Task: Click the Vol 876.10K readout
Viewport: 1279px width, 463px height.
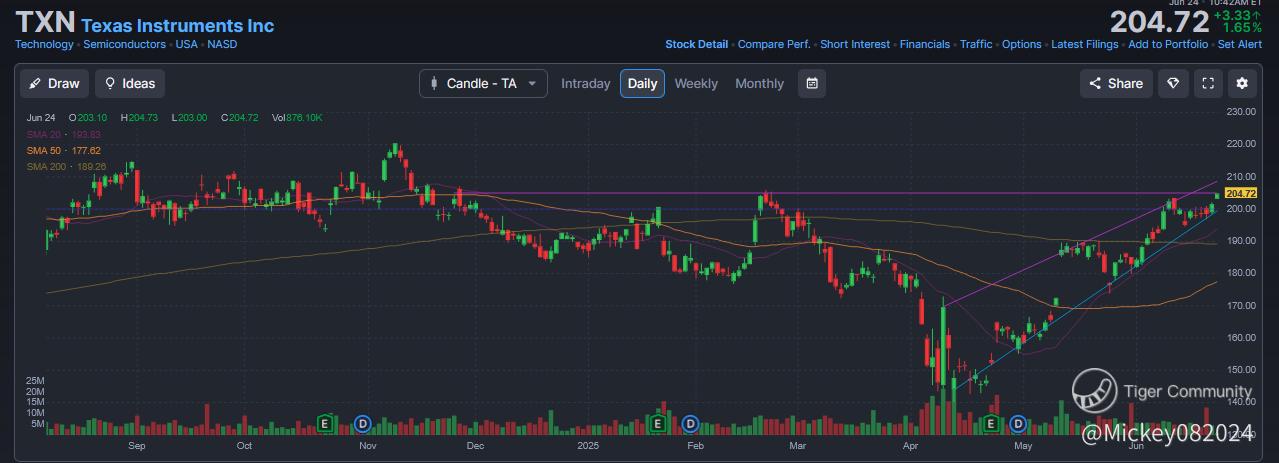Action: pyautogui.click(x=297, y=118)
